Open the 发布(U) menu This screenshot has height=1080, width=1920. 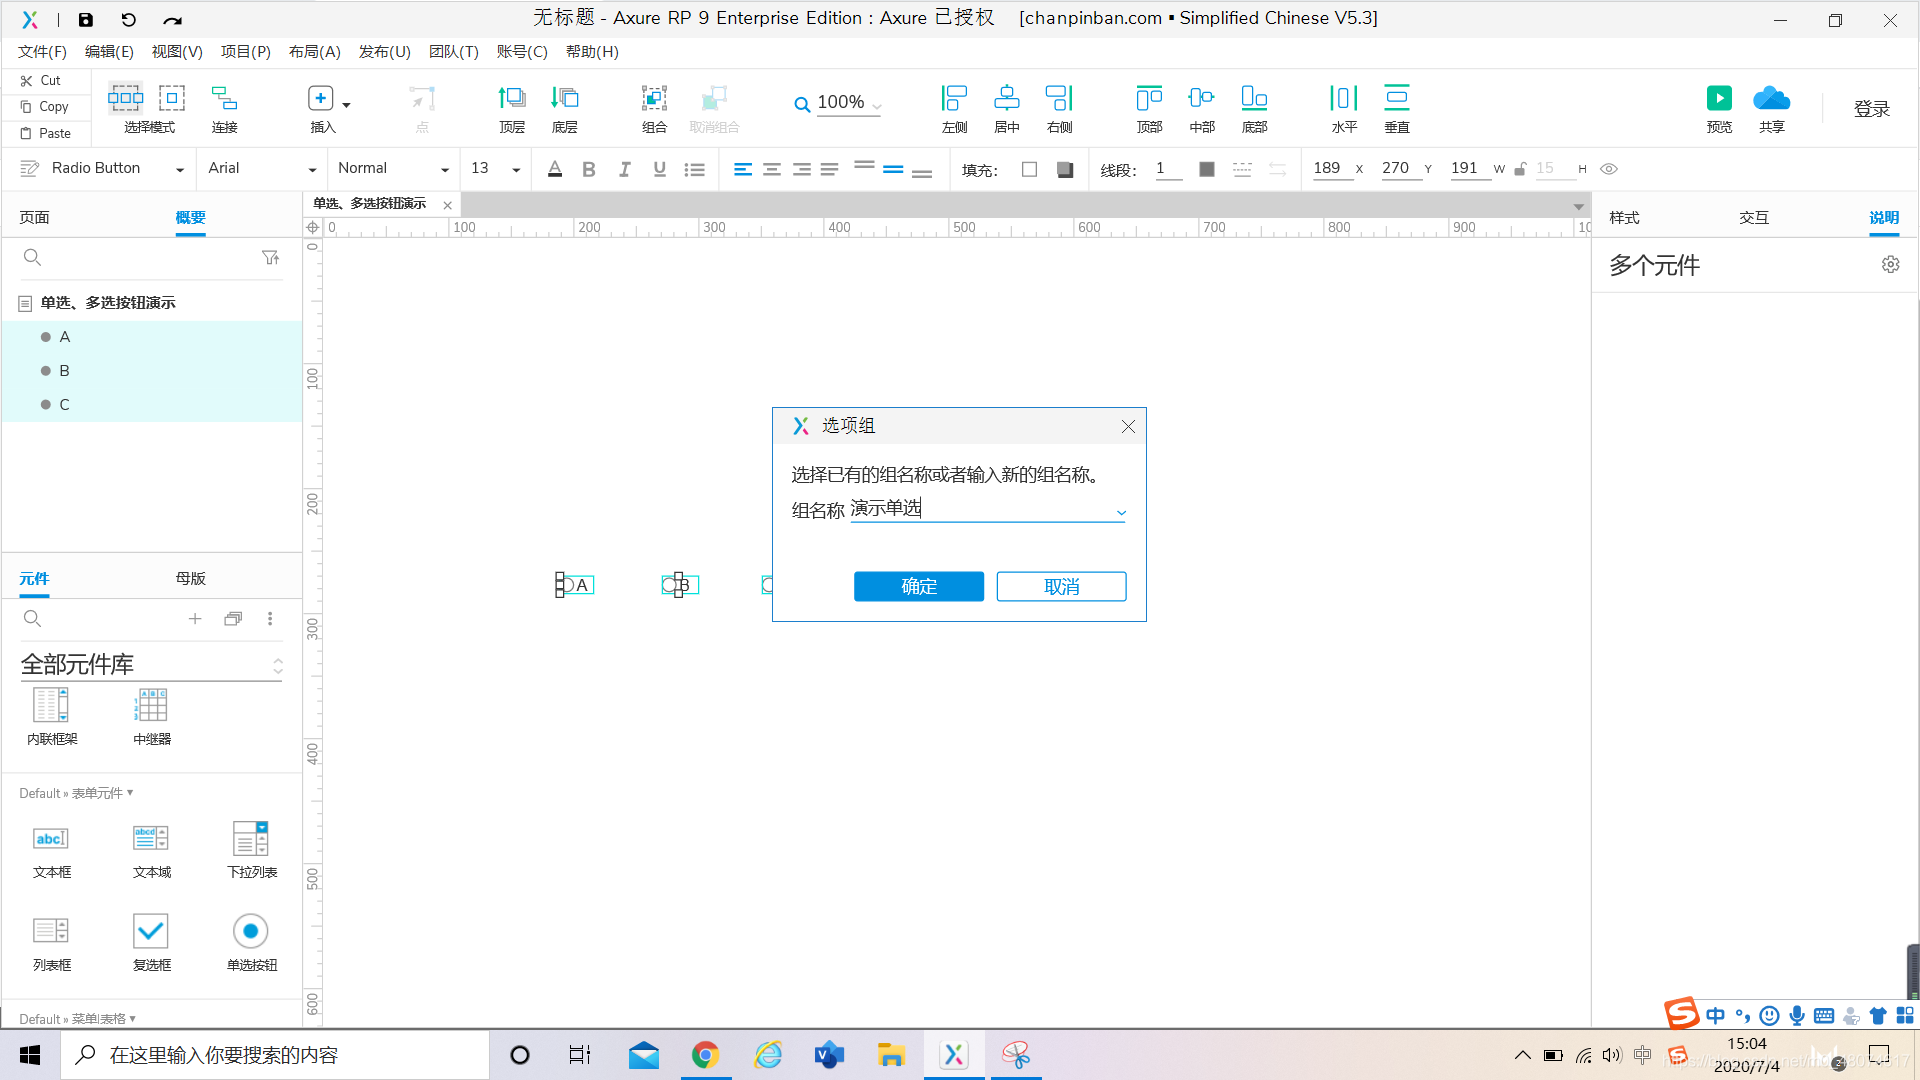(384, 52)
